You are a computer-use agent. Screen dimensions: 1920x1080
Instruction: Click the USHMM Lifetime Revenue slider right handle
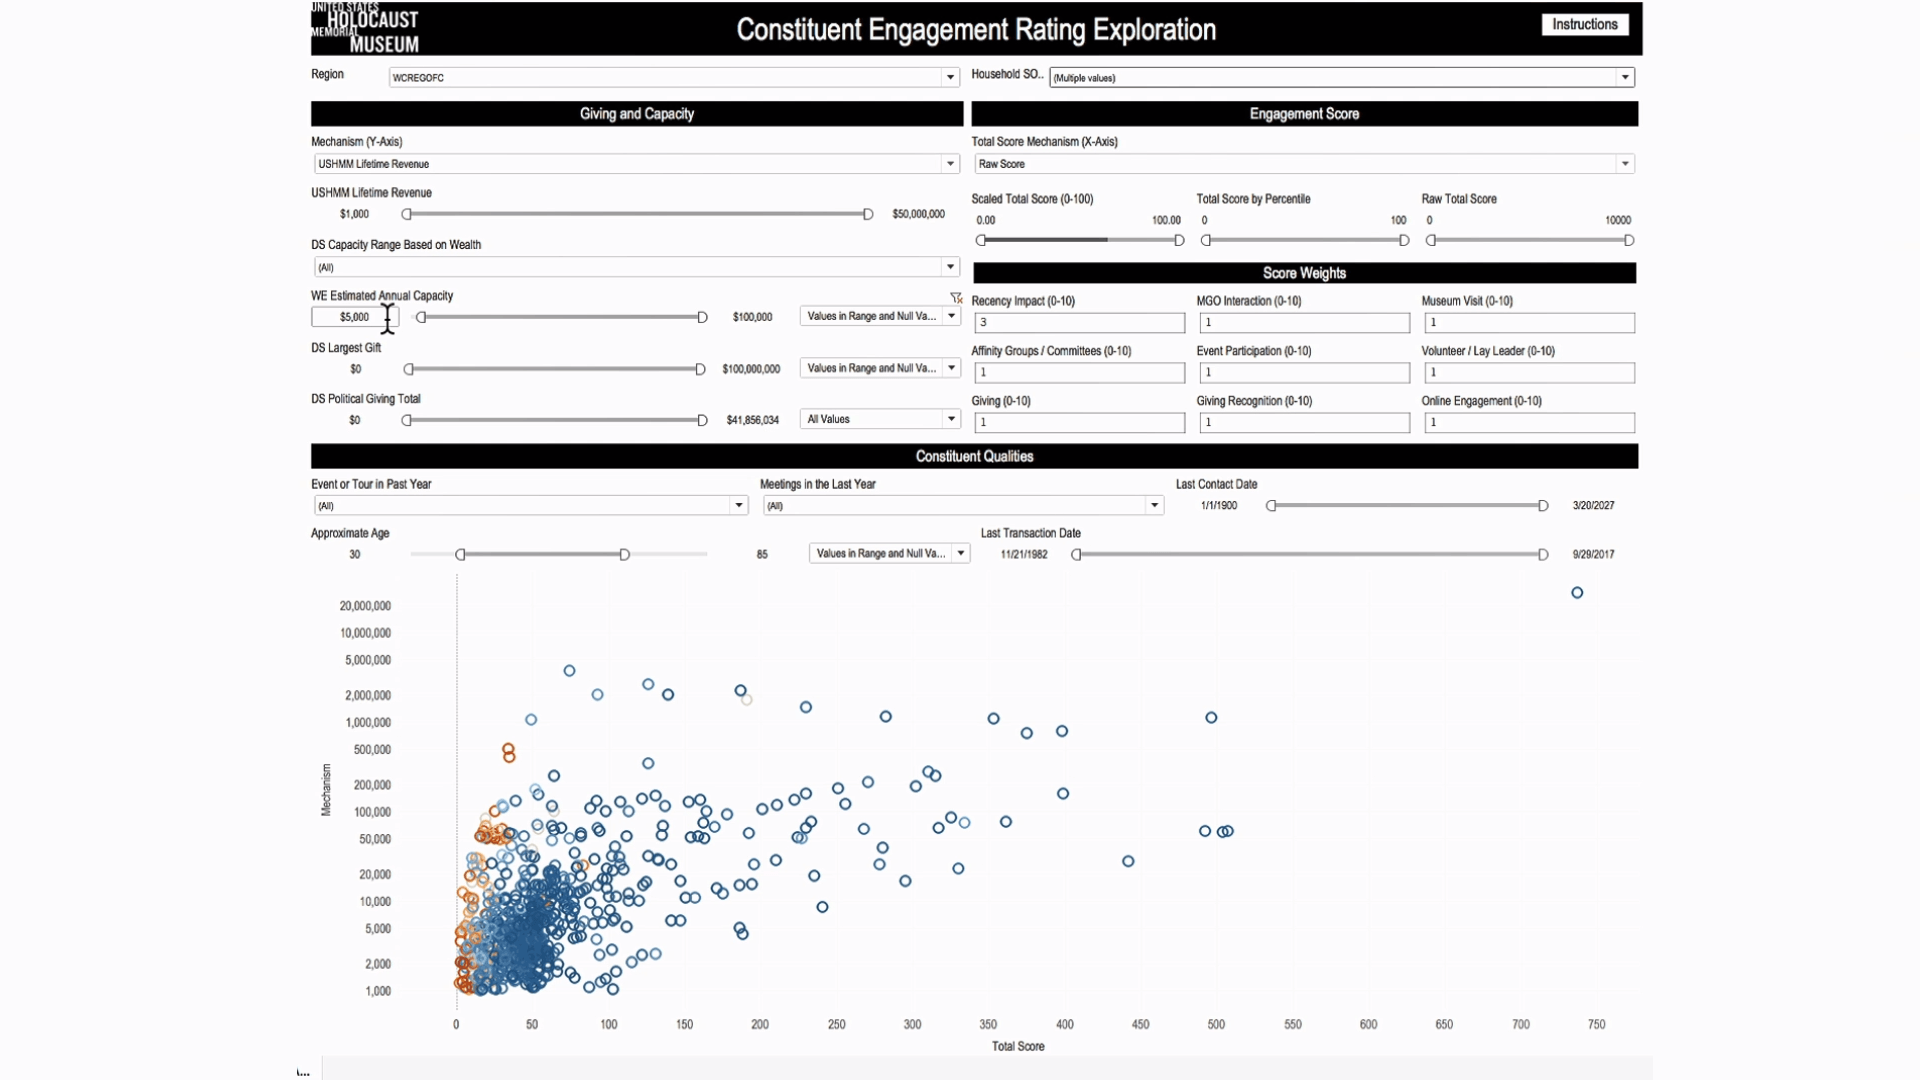point(868,214)
